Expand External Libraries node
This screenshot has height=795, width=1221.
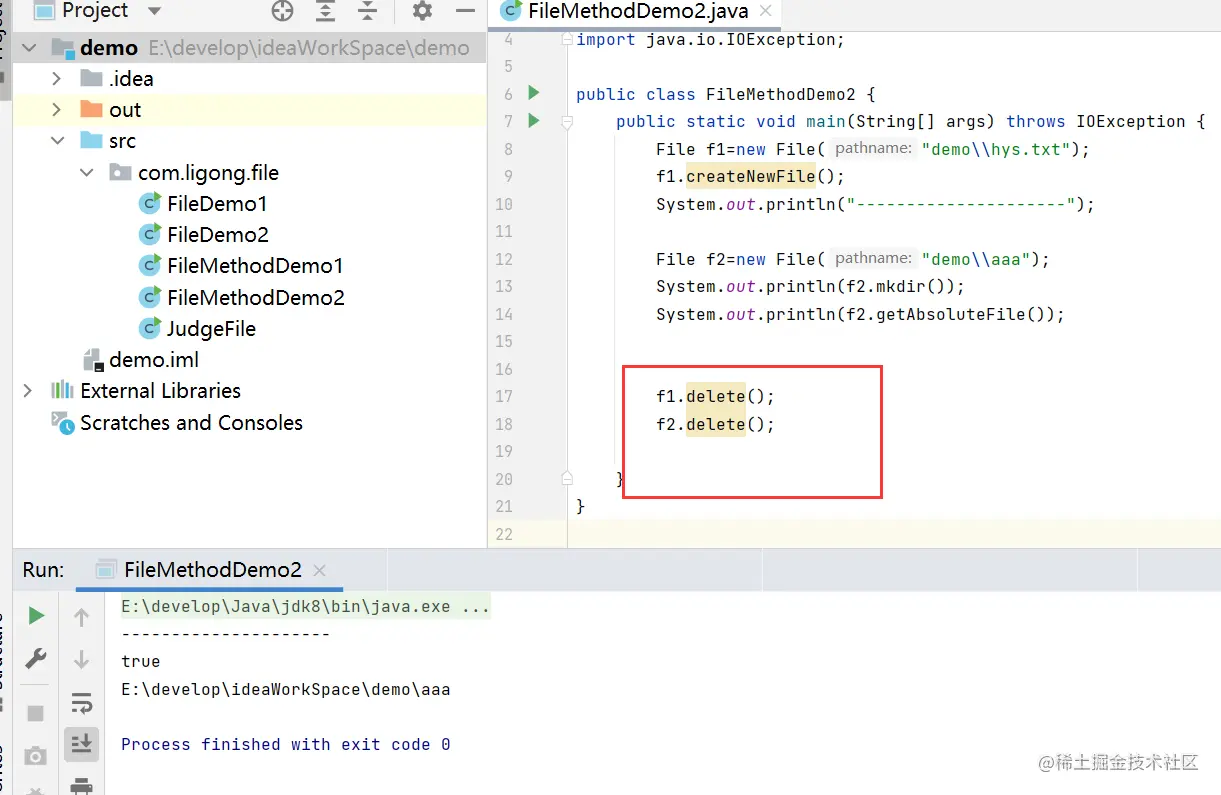pos(28,391)
